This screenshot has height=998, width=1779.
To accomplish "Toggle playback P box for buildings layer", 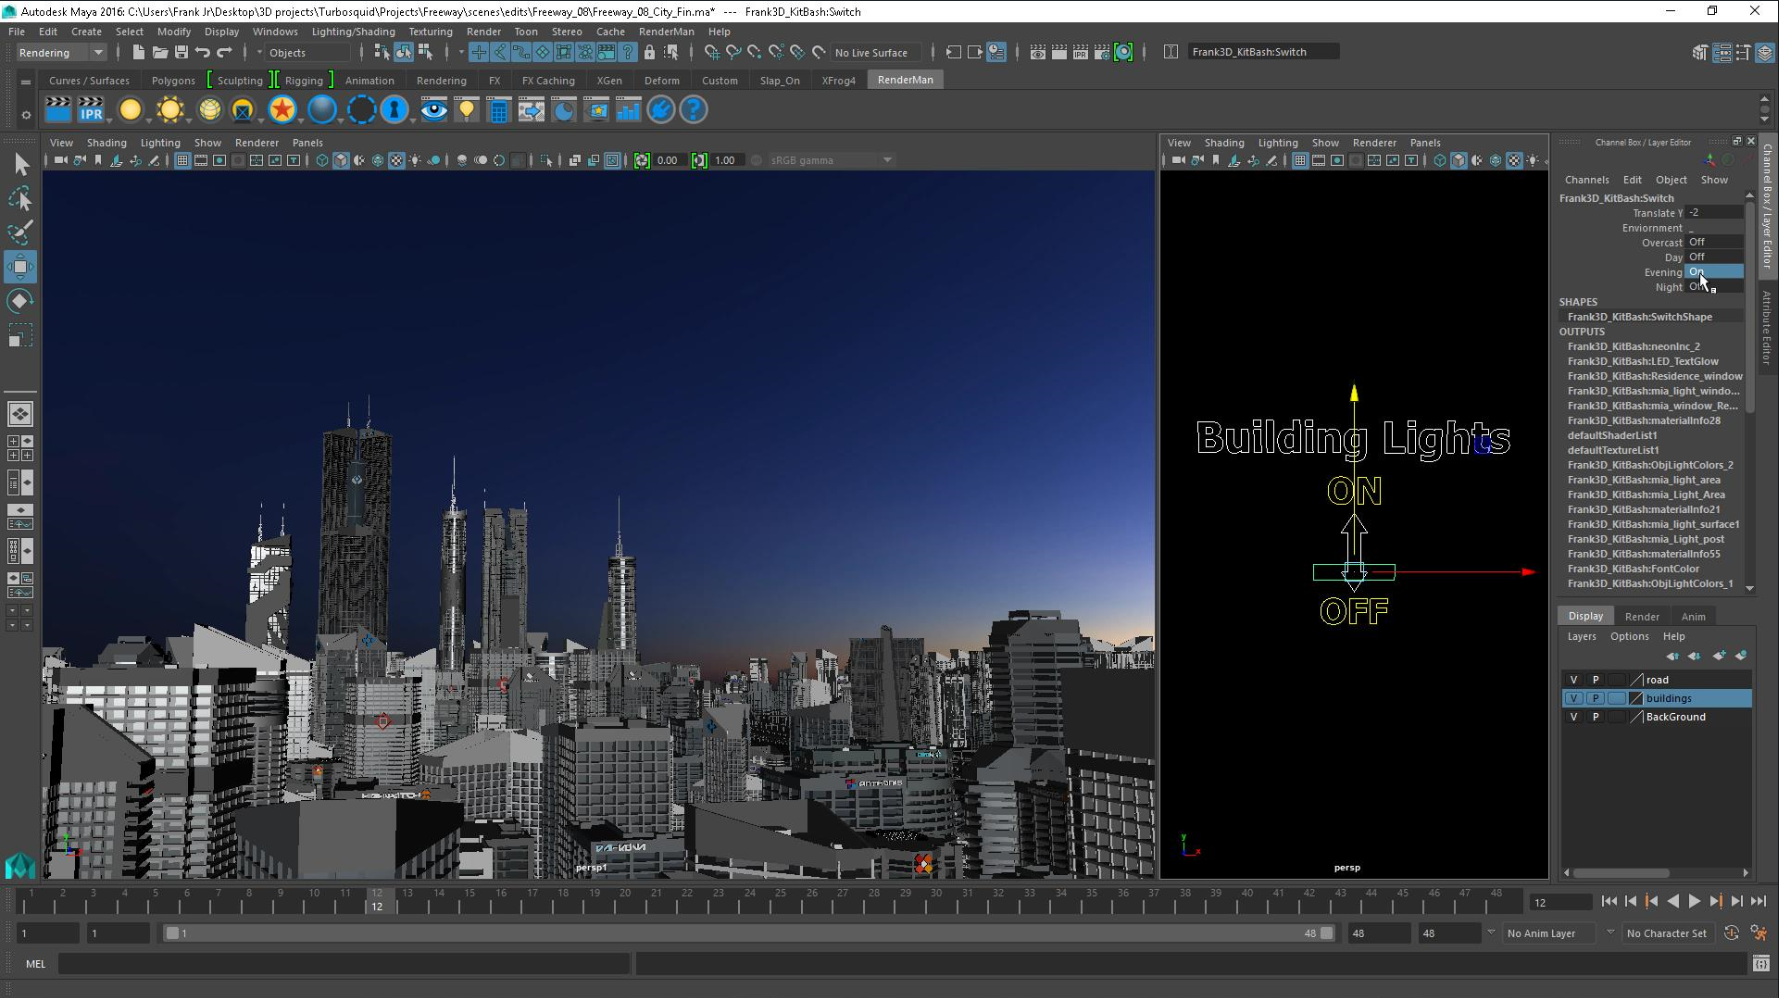I will coord(1595,699).
